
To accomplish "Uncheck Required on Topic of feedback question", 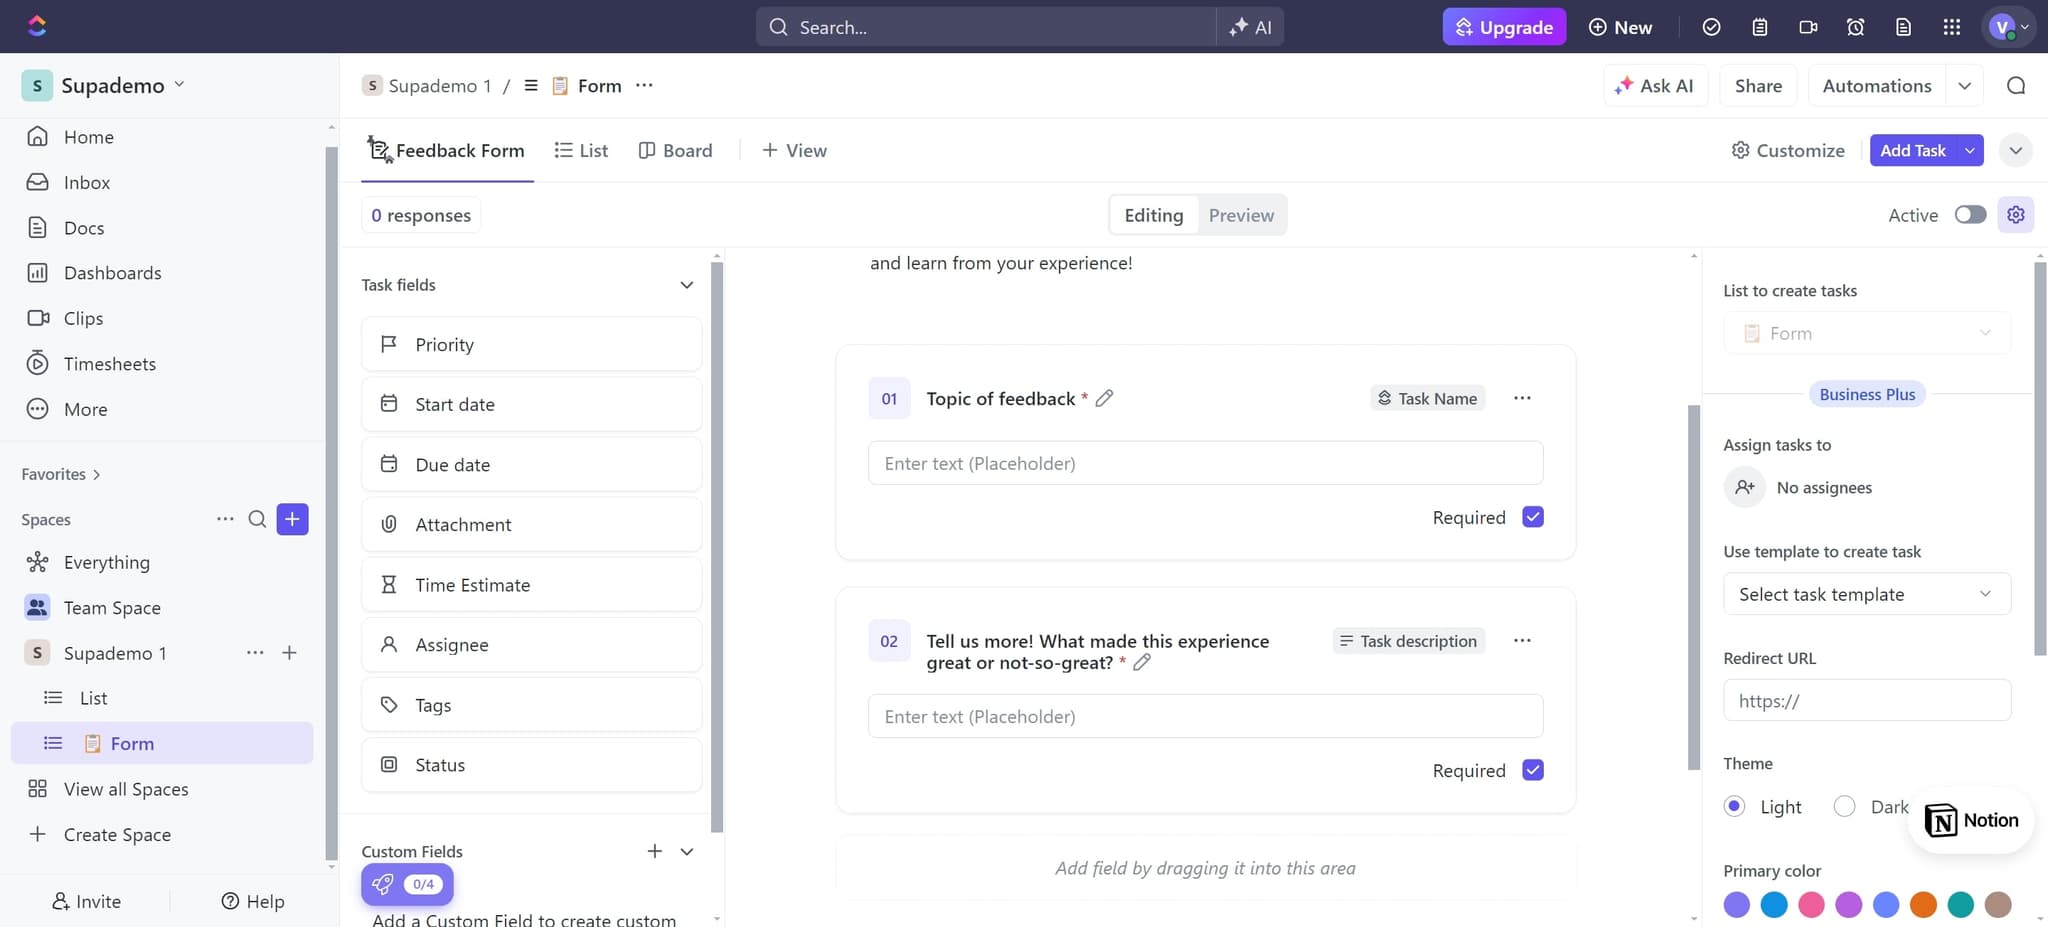I will [1533, 516].
